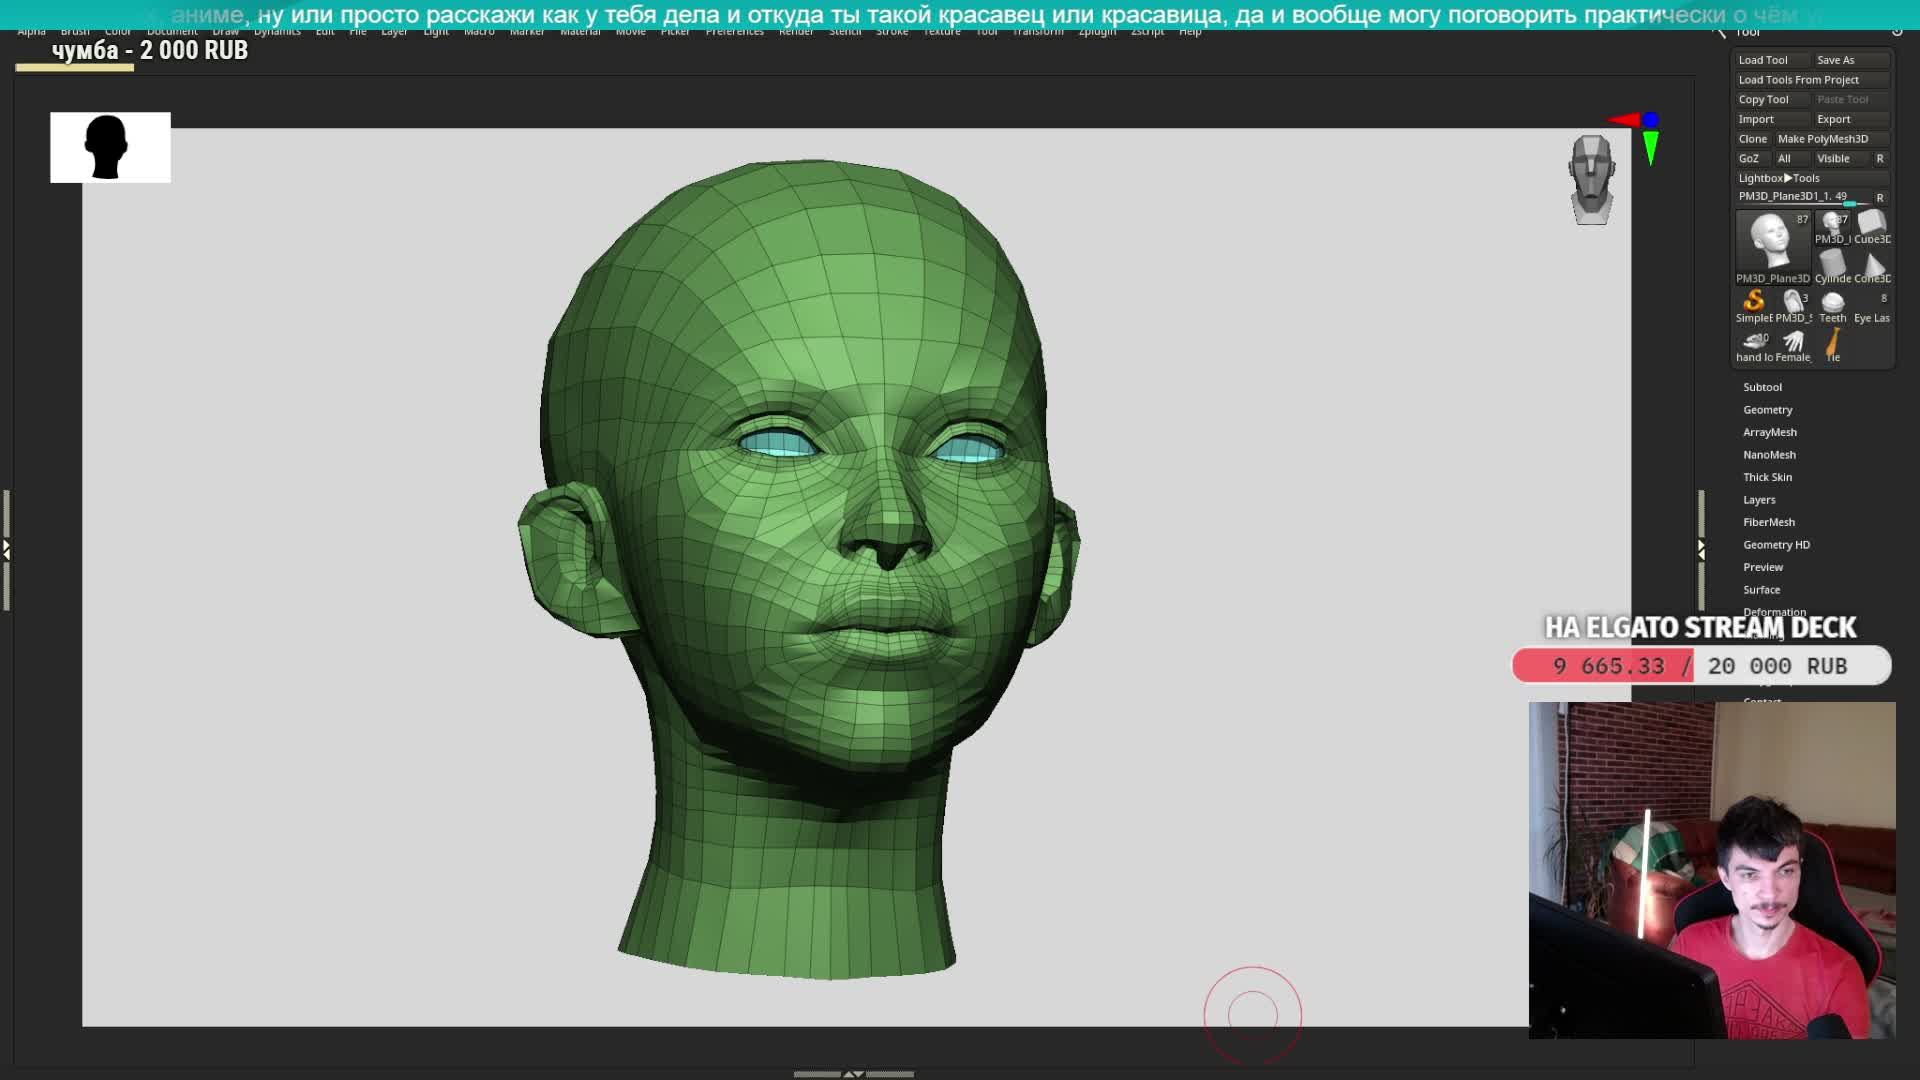Pick the Cone3D tool icon
Viewport: 1920px width, 1080px height.
pyautogui.click(x=1873, y=266)
